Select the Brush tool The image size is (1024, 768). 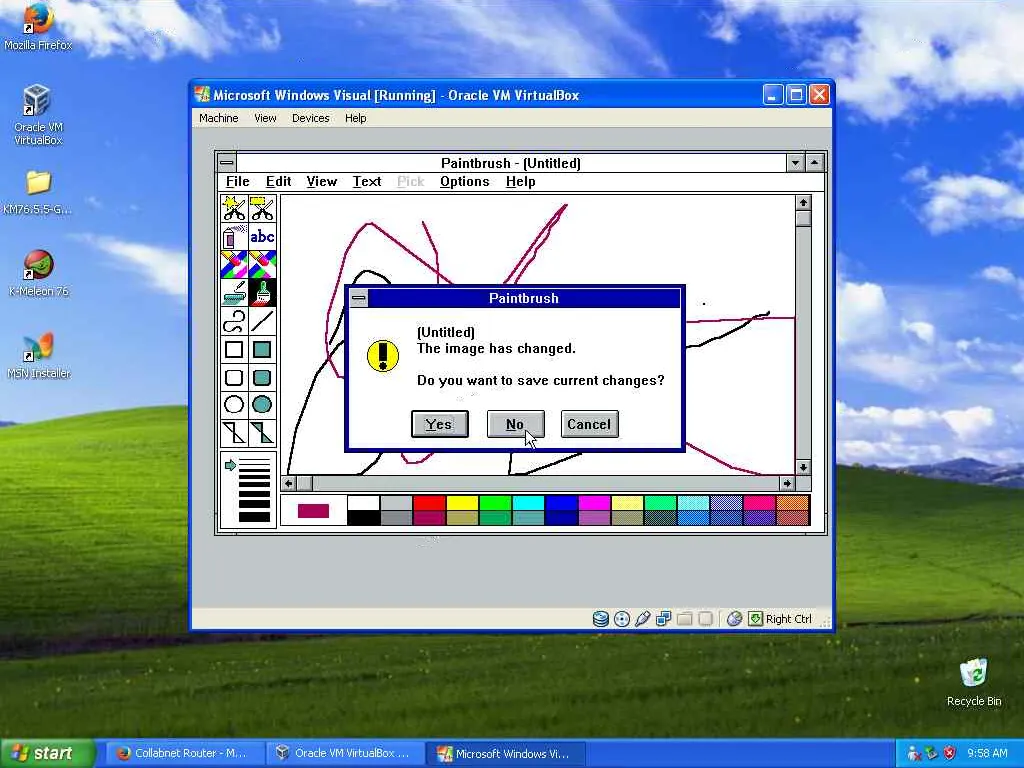(262, 293)
